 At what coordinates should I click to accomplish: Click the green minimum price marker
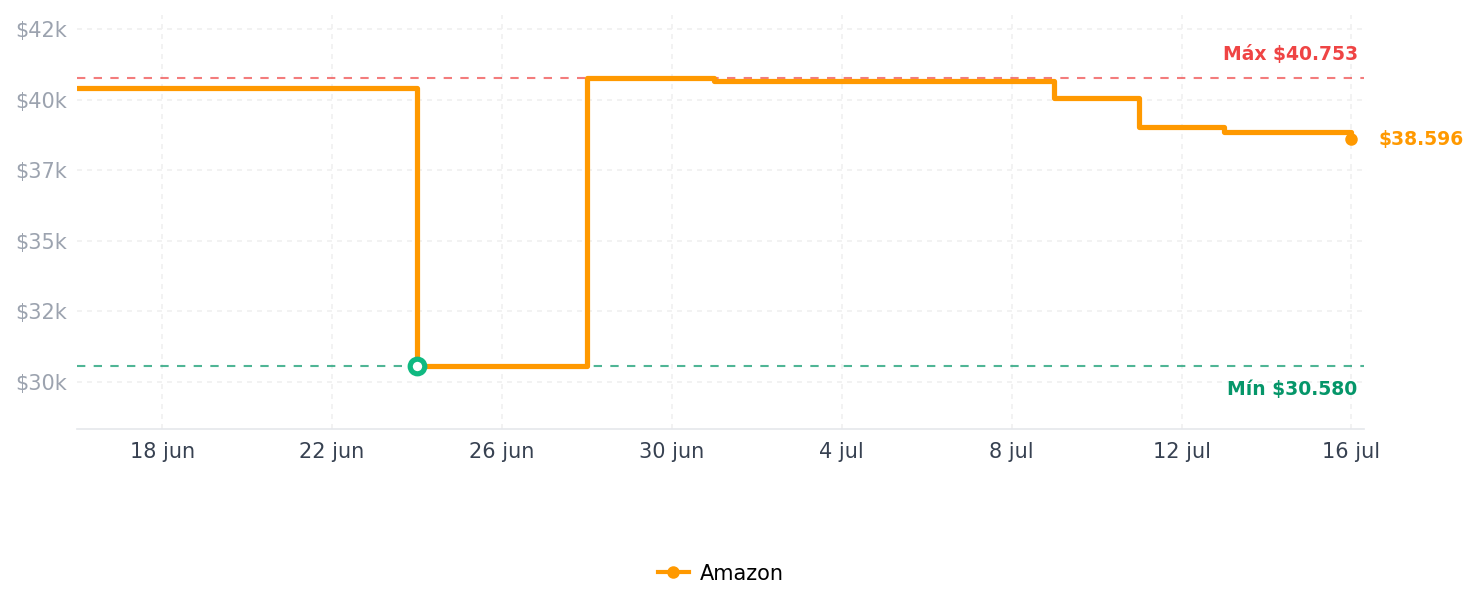pyautogui.click(x=417, y=366)
